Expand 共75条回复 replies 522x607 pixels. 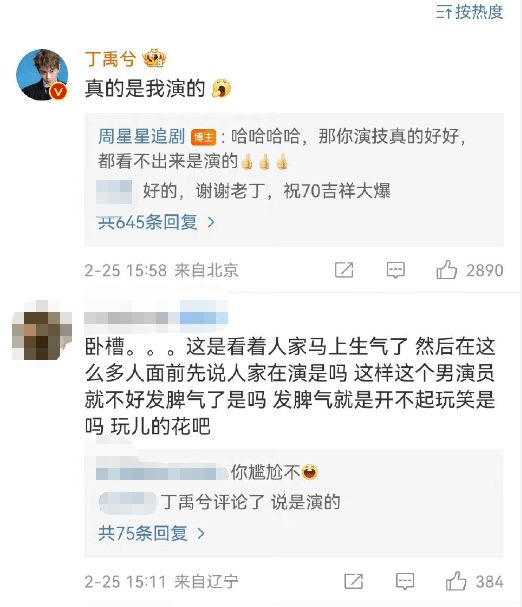(151, 533)
